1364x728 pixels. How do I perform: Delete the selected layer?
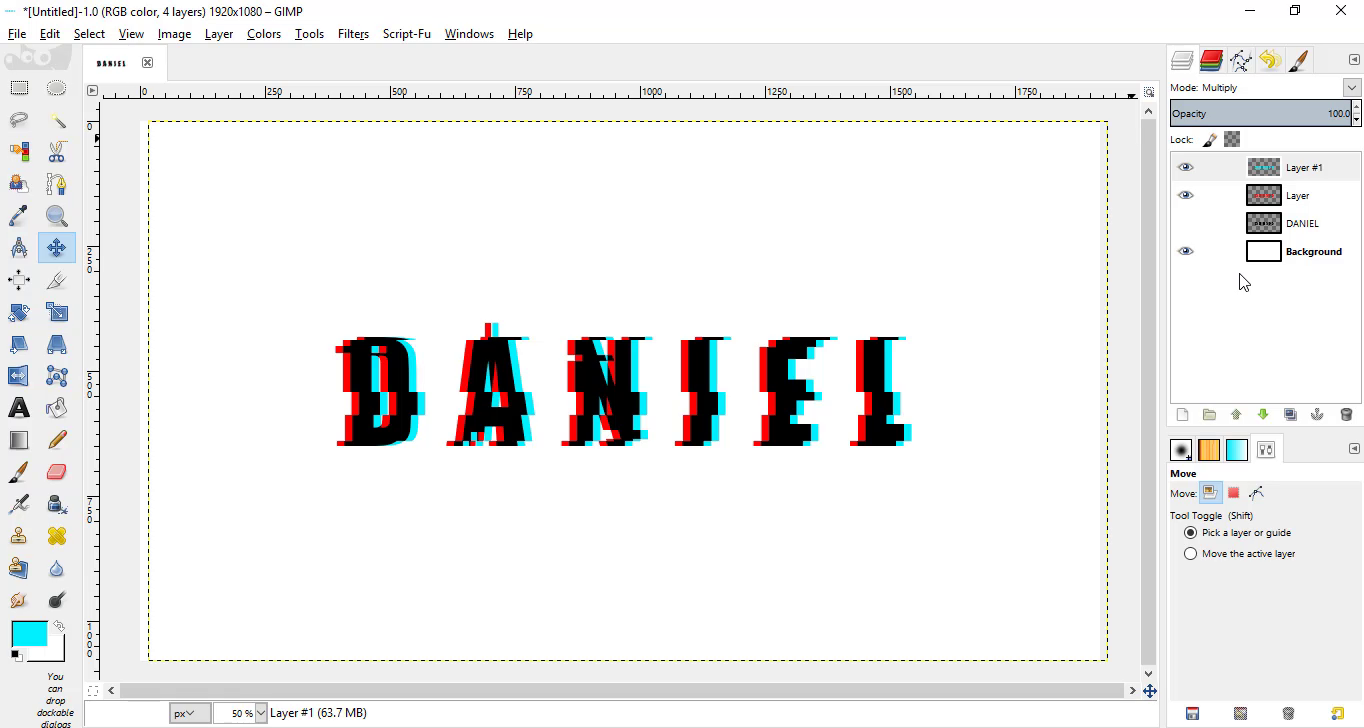[1345, 414]
